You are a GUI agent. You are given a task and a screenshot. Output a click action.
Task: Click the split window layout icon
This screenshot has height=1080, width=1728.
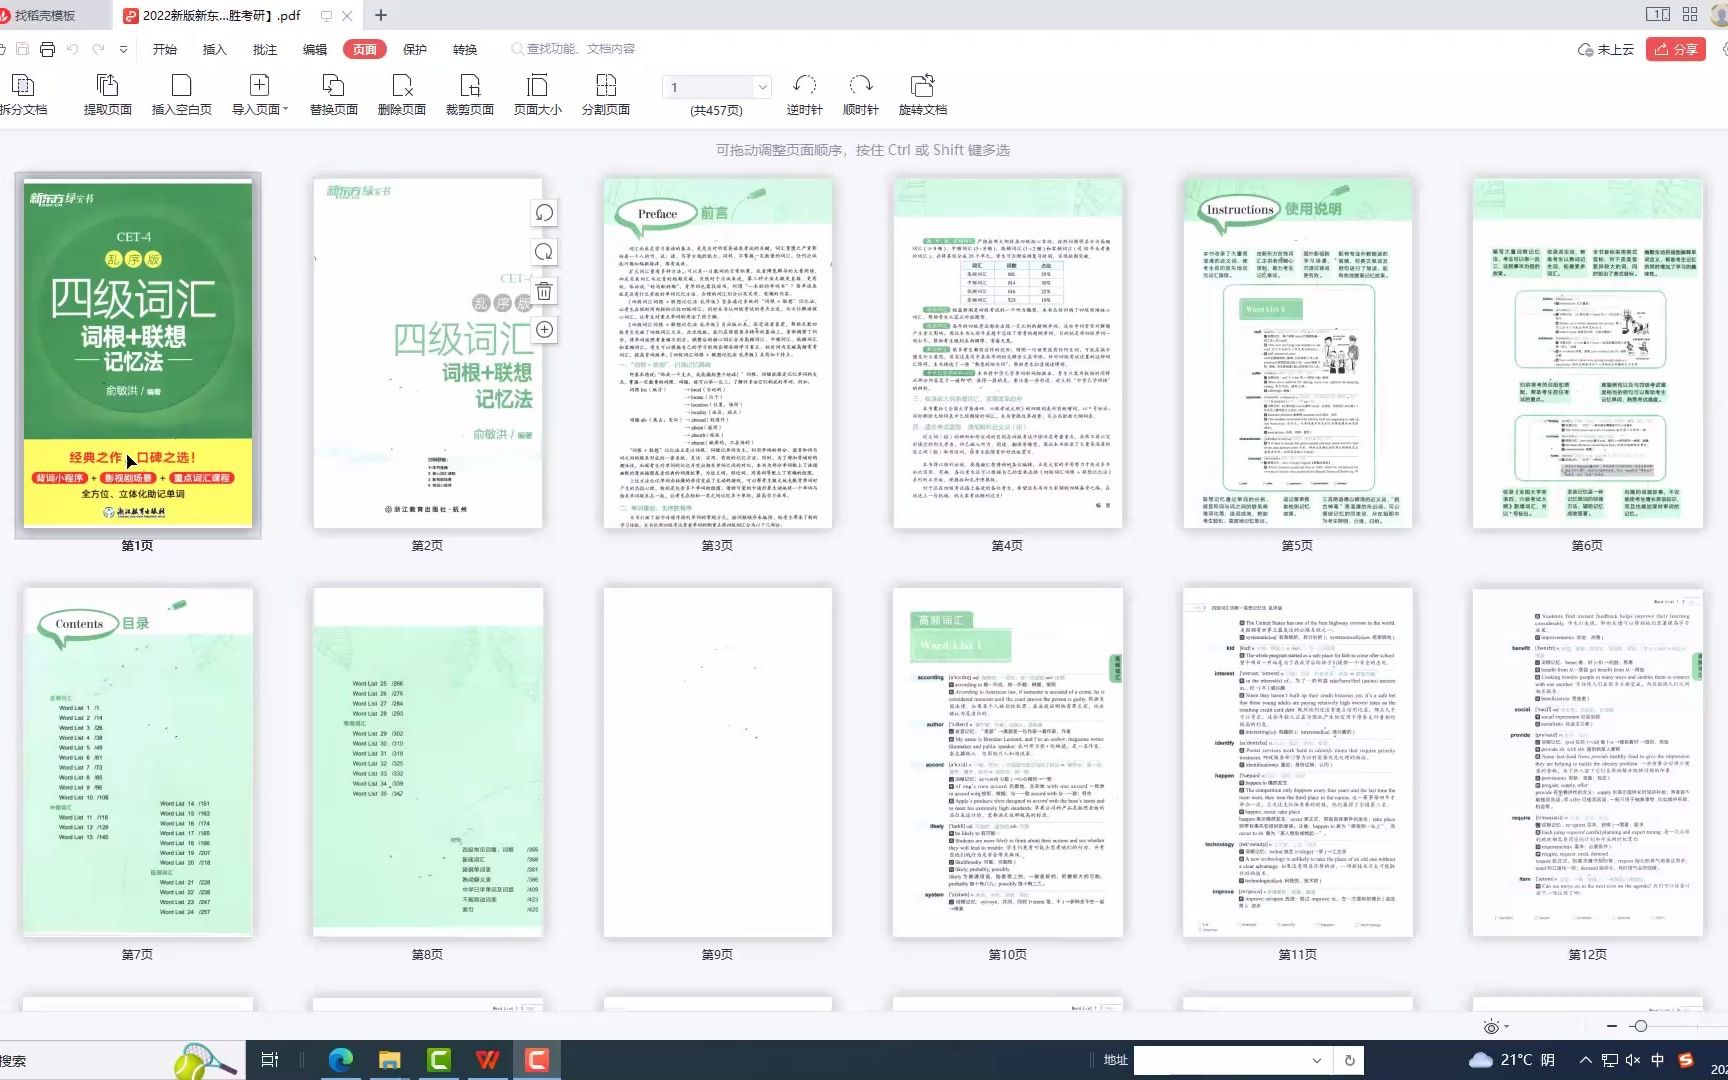coord(1657,14)
